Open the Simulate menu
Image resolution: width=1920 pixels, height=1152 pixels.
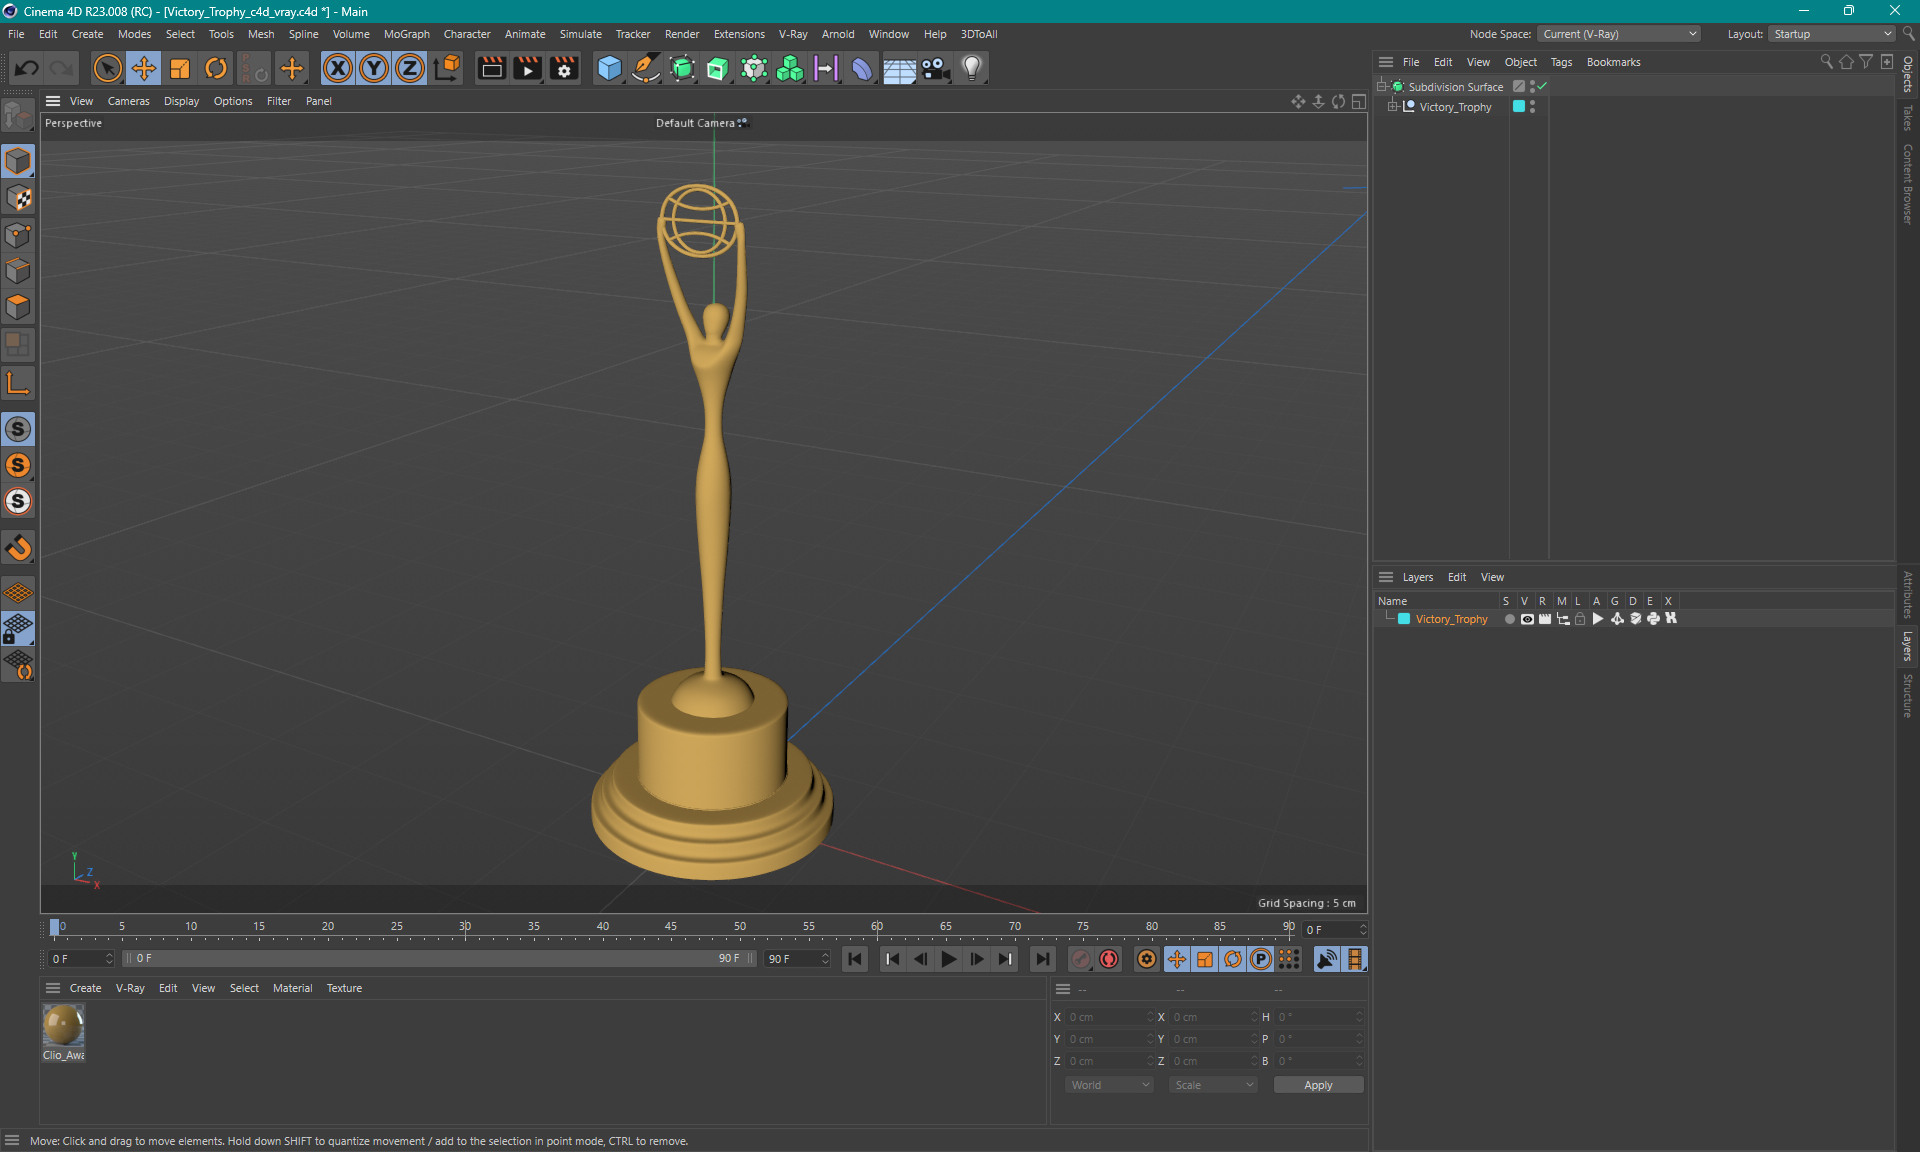pos(580,34)
